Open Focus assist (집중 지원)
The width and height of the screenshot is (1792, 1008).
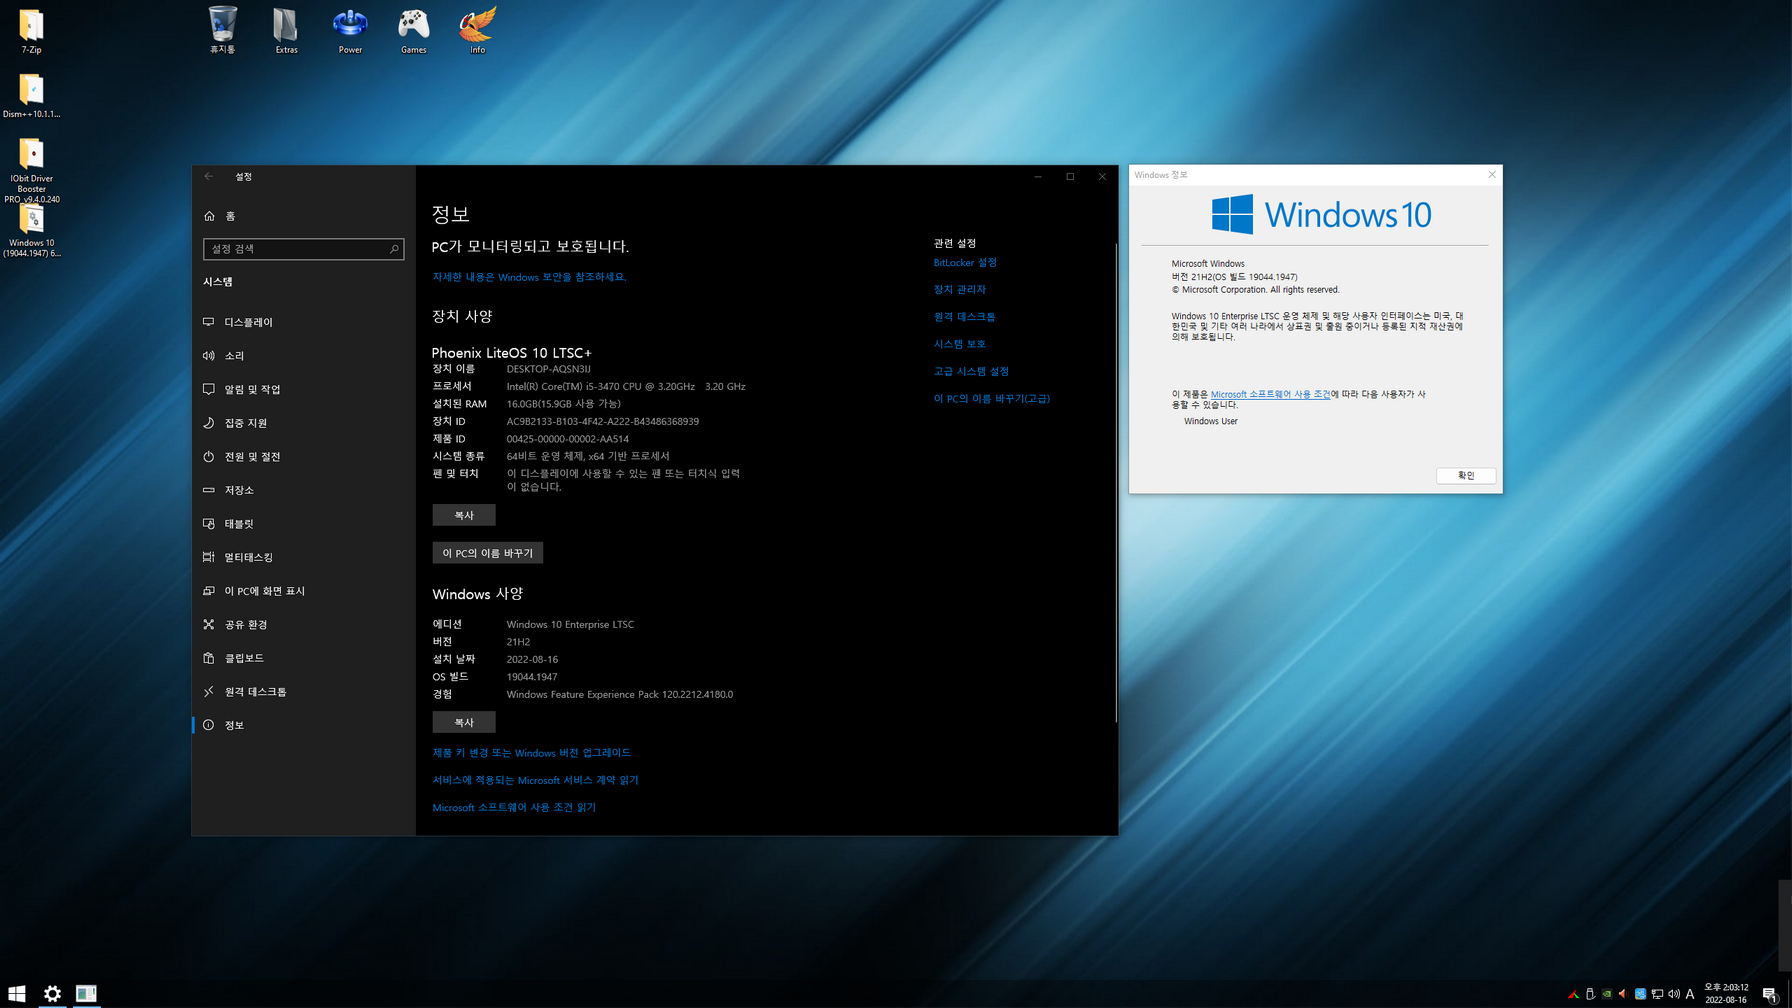pyautogui.click(x=303, y=423)
